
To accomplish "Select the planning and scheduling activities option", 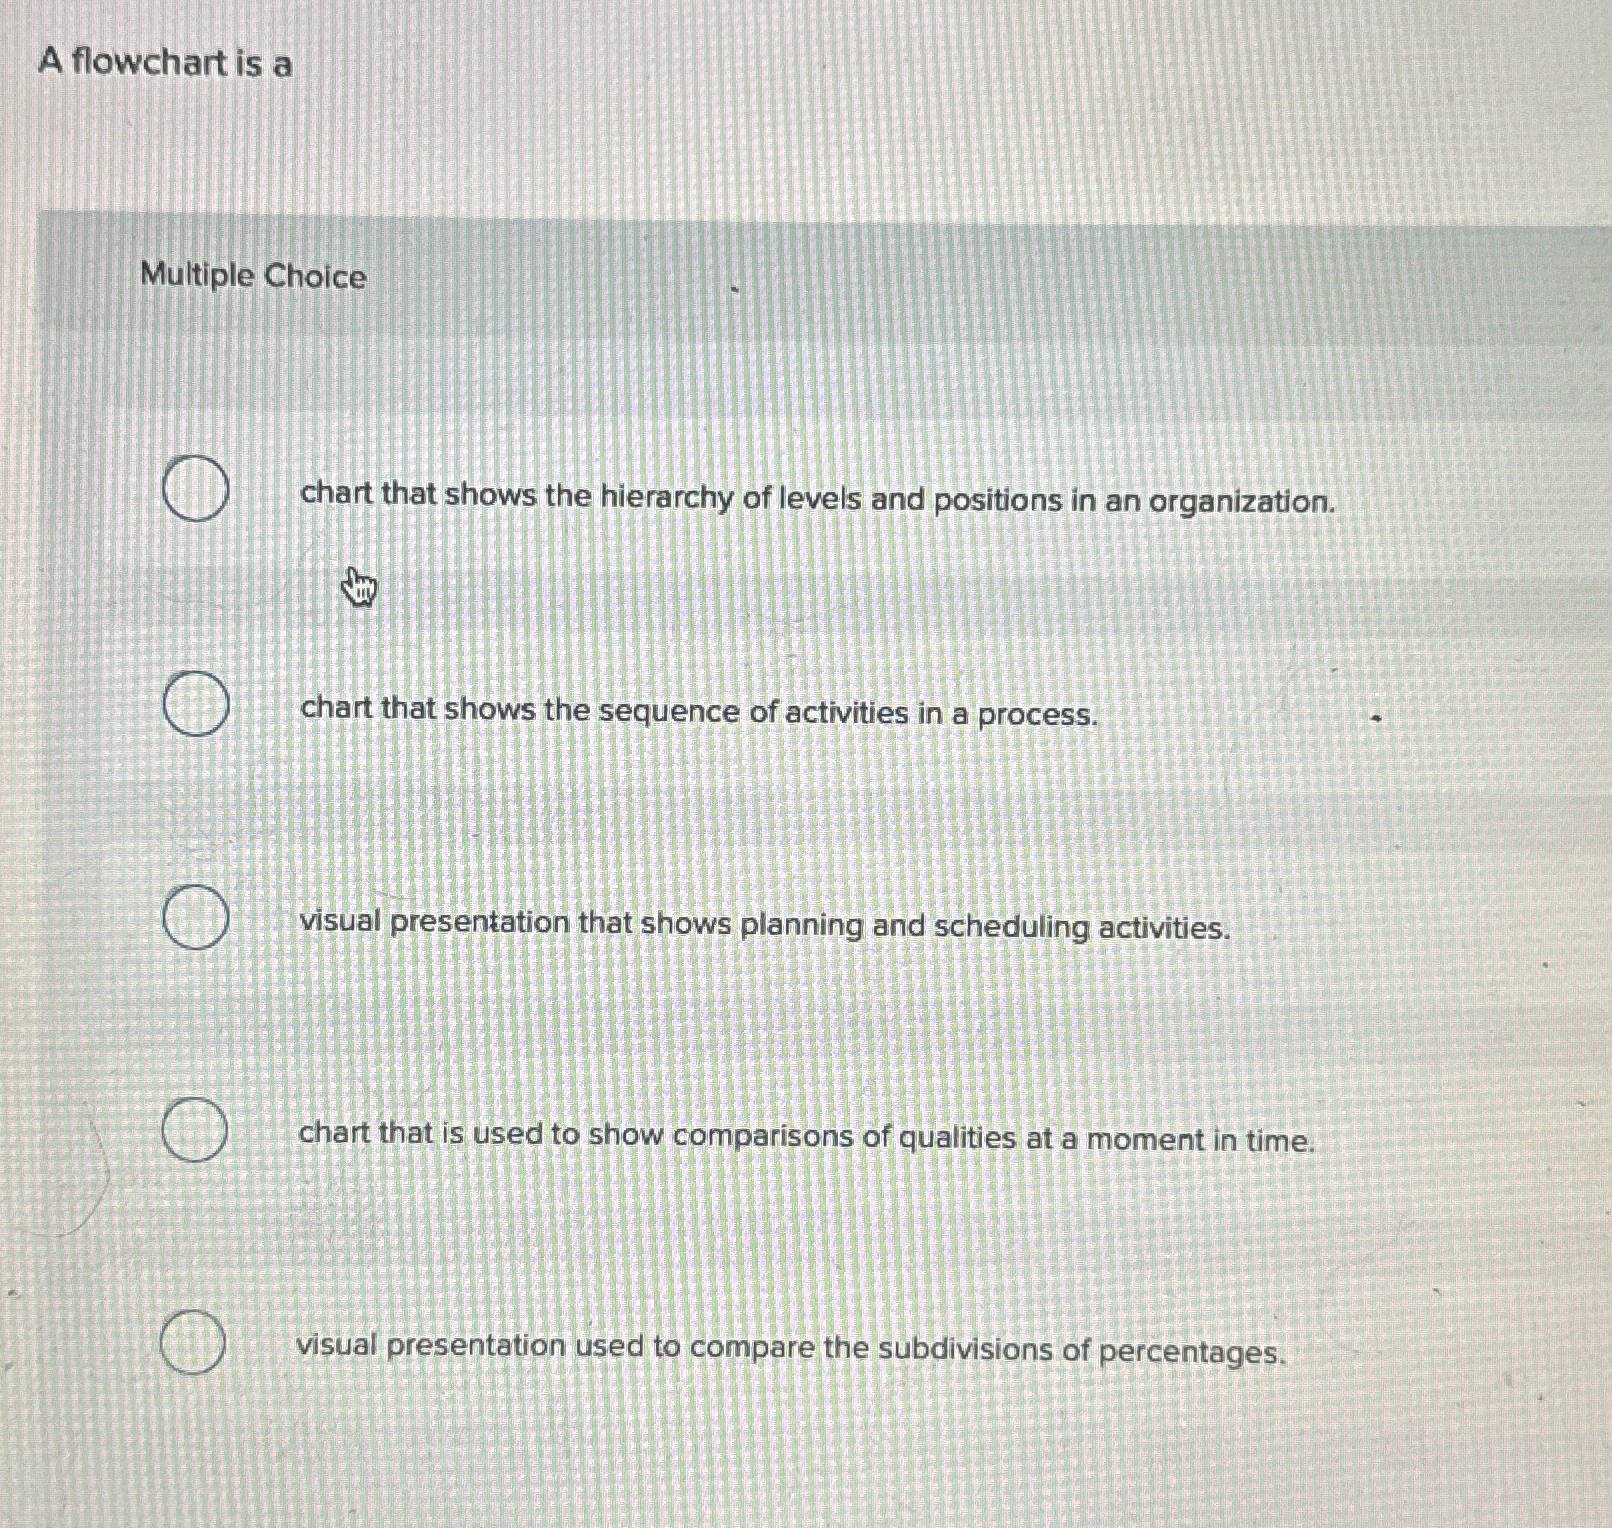I will 194,916.
